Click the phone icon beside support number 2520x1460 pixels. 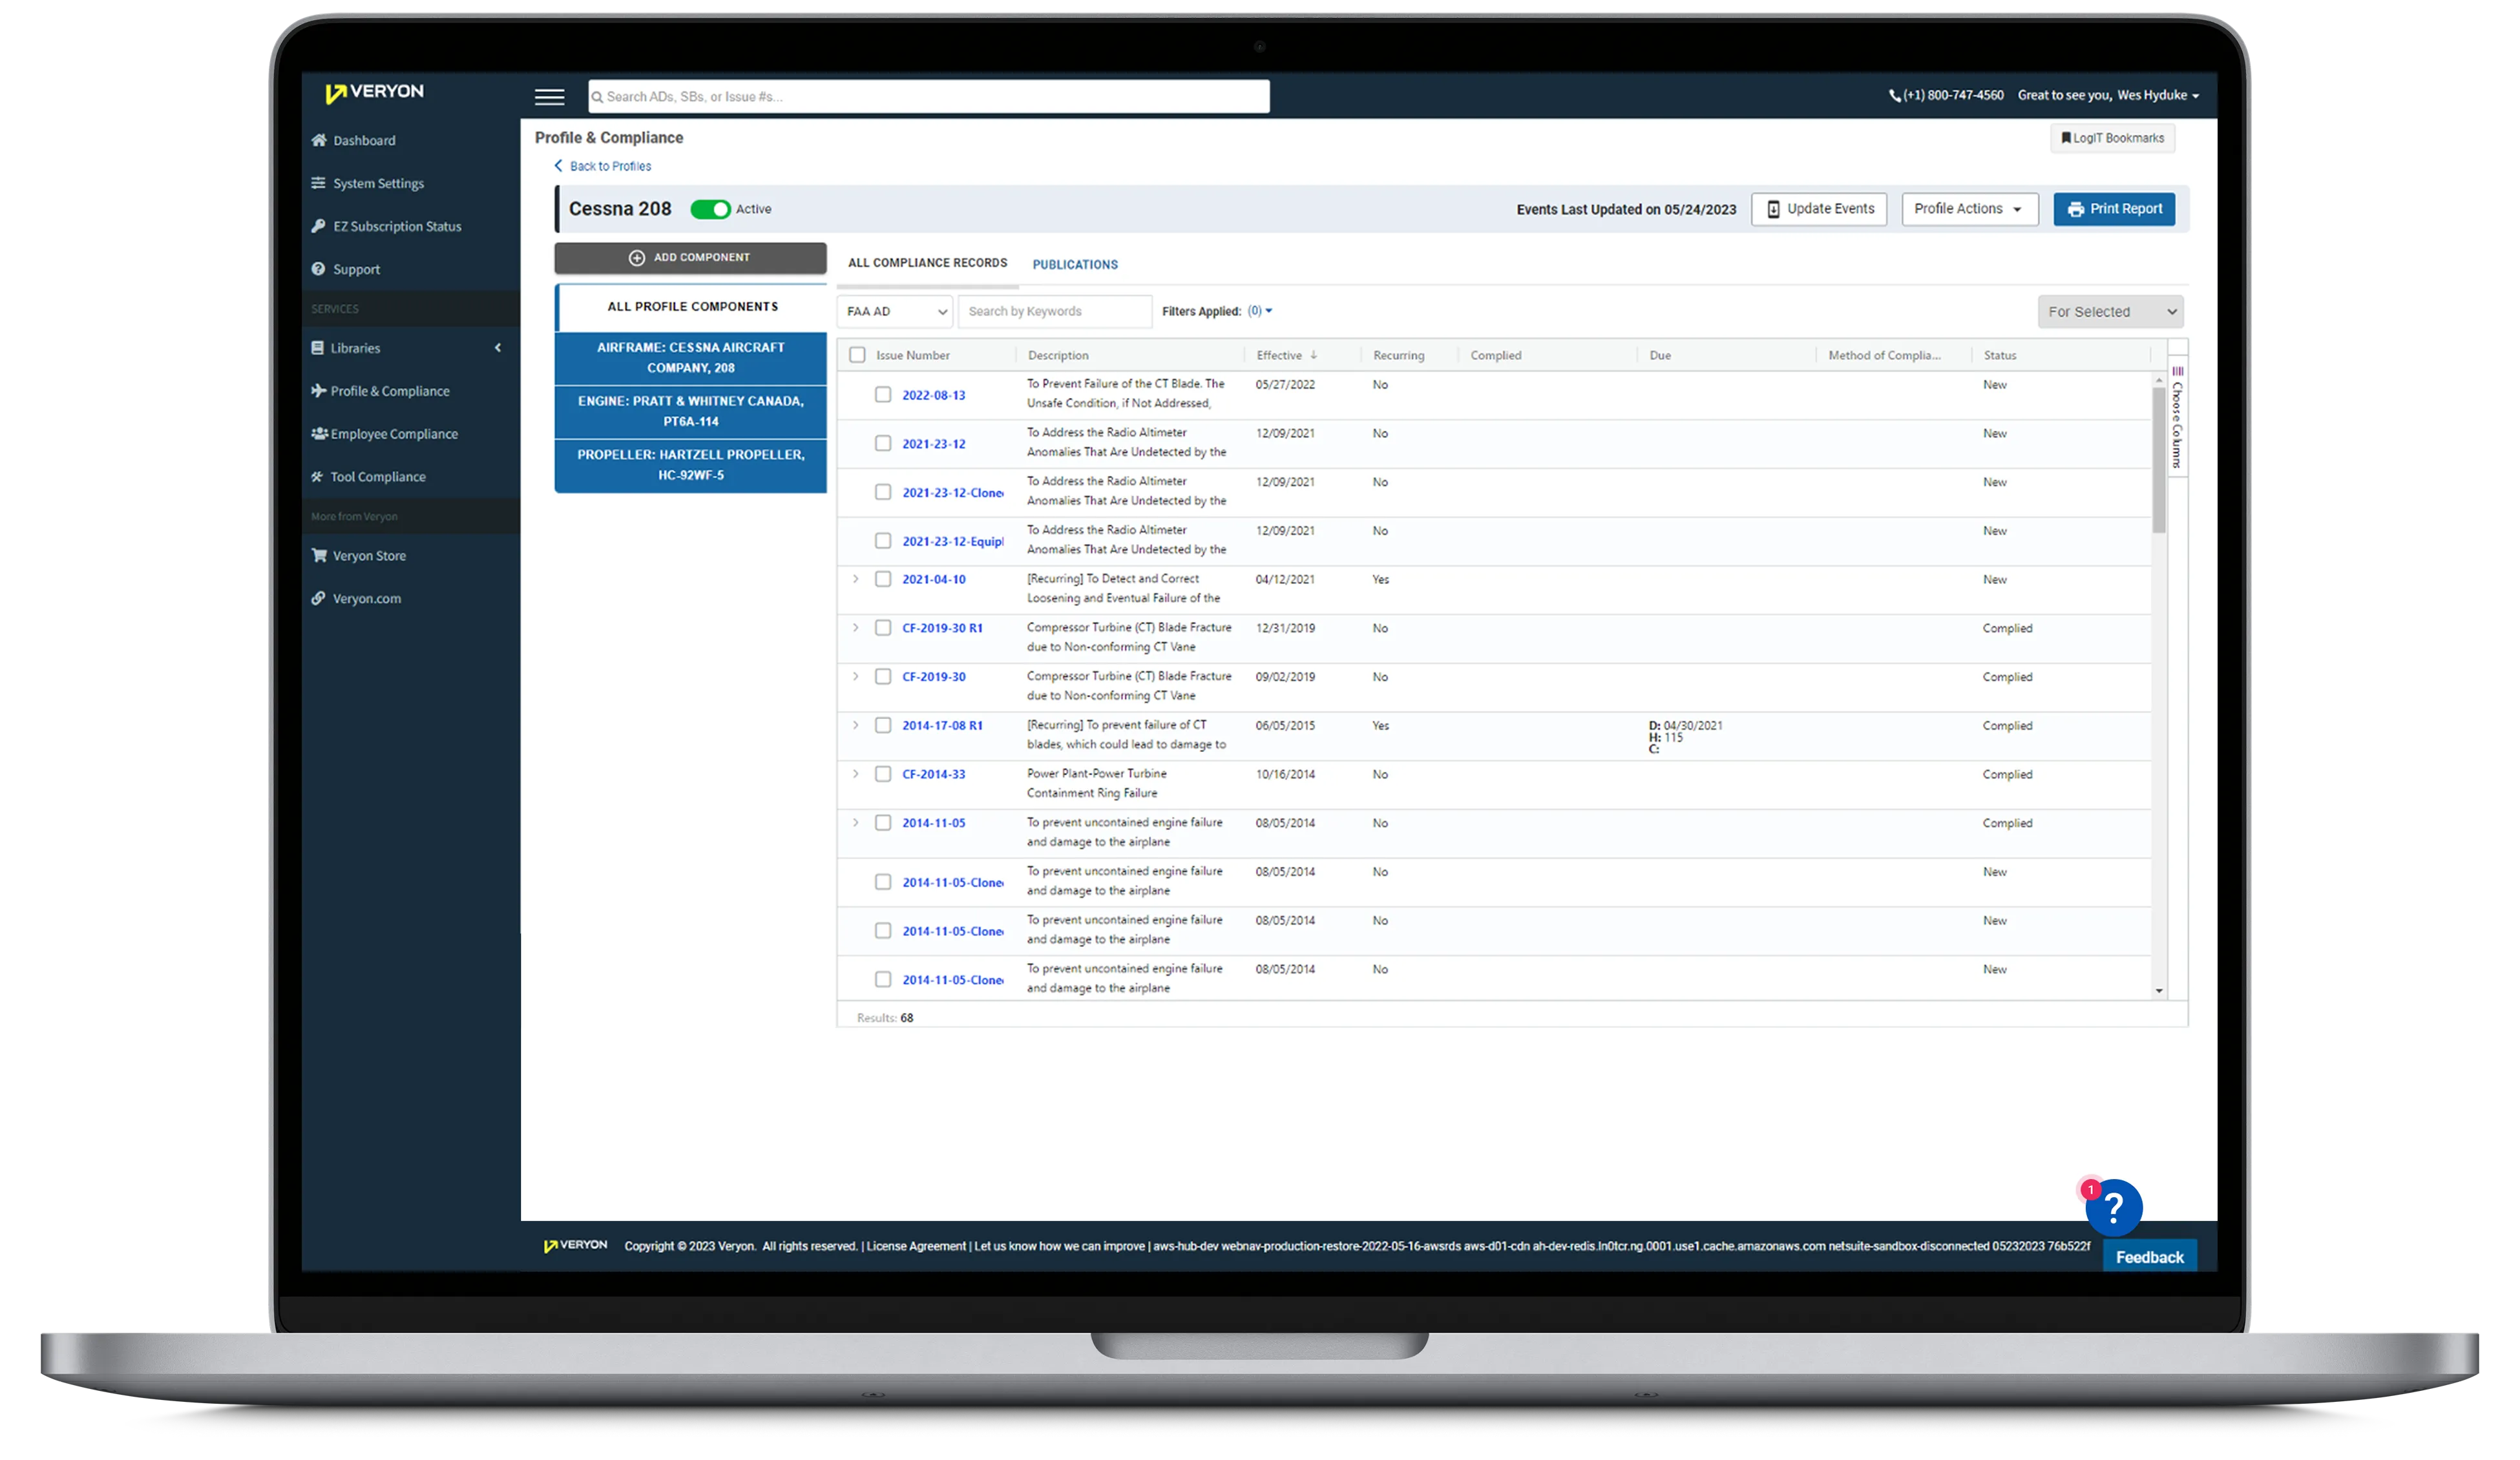coord(1894,96)
